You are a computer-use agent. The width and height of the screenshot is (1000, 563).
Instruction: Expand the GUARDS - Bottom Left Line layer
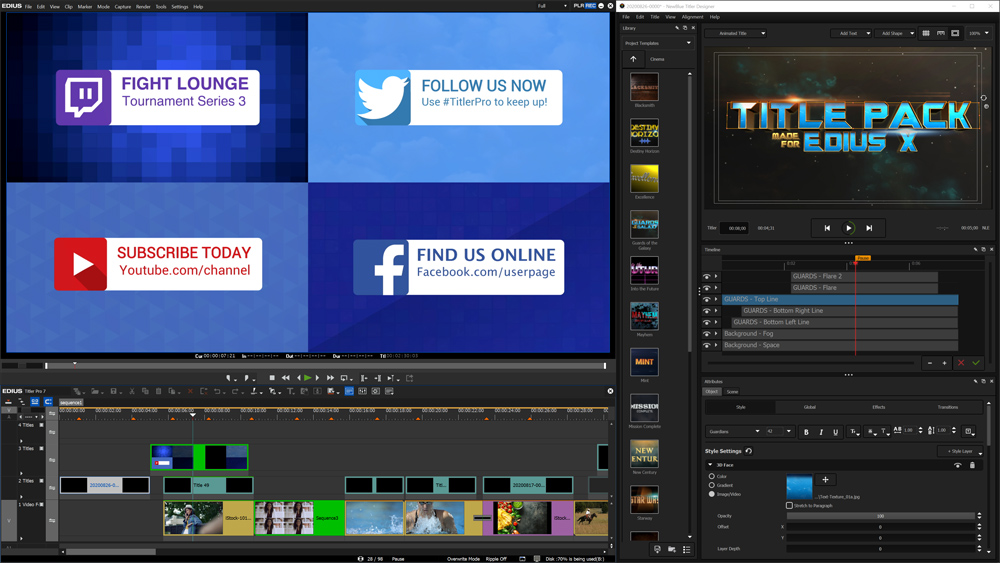(716, 322)
